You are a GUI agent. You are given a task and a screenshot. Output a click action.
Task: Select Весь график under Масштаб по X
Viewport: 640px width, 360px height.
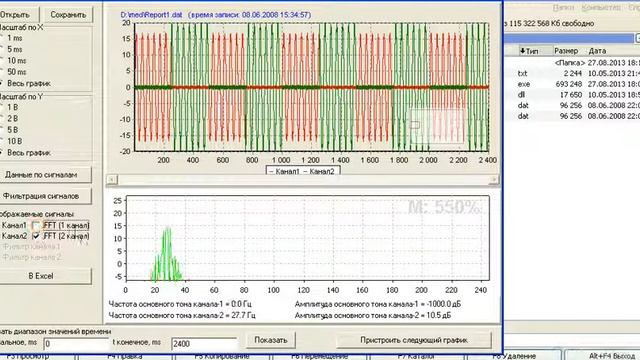coord(25,84)
